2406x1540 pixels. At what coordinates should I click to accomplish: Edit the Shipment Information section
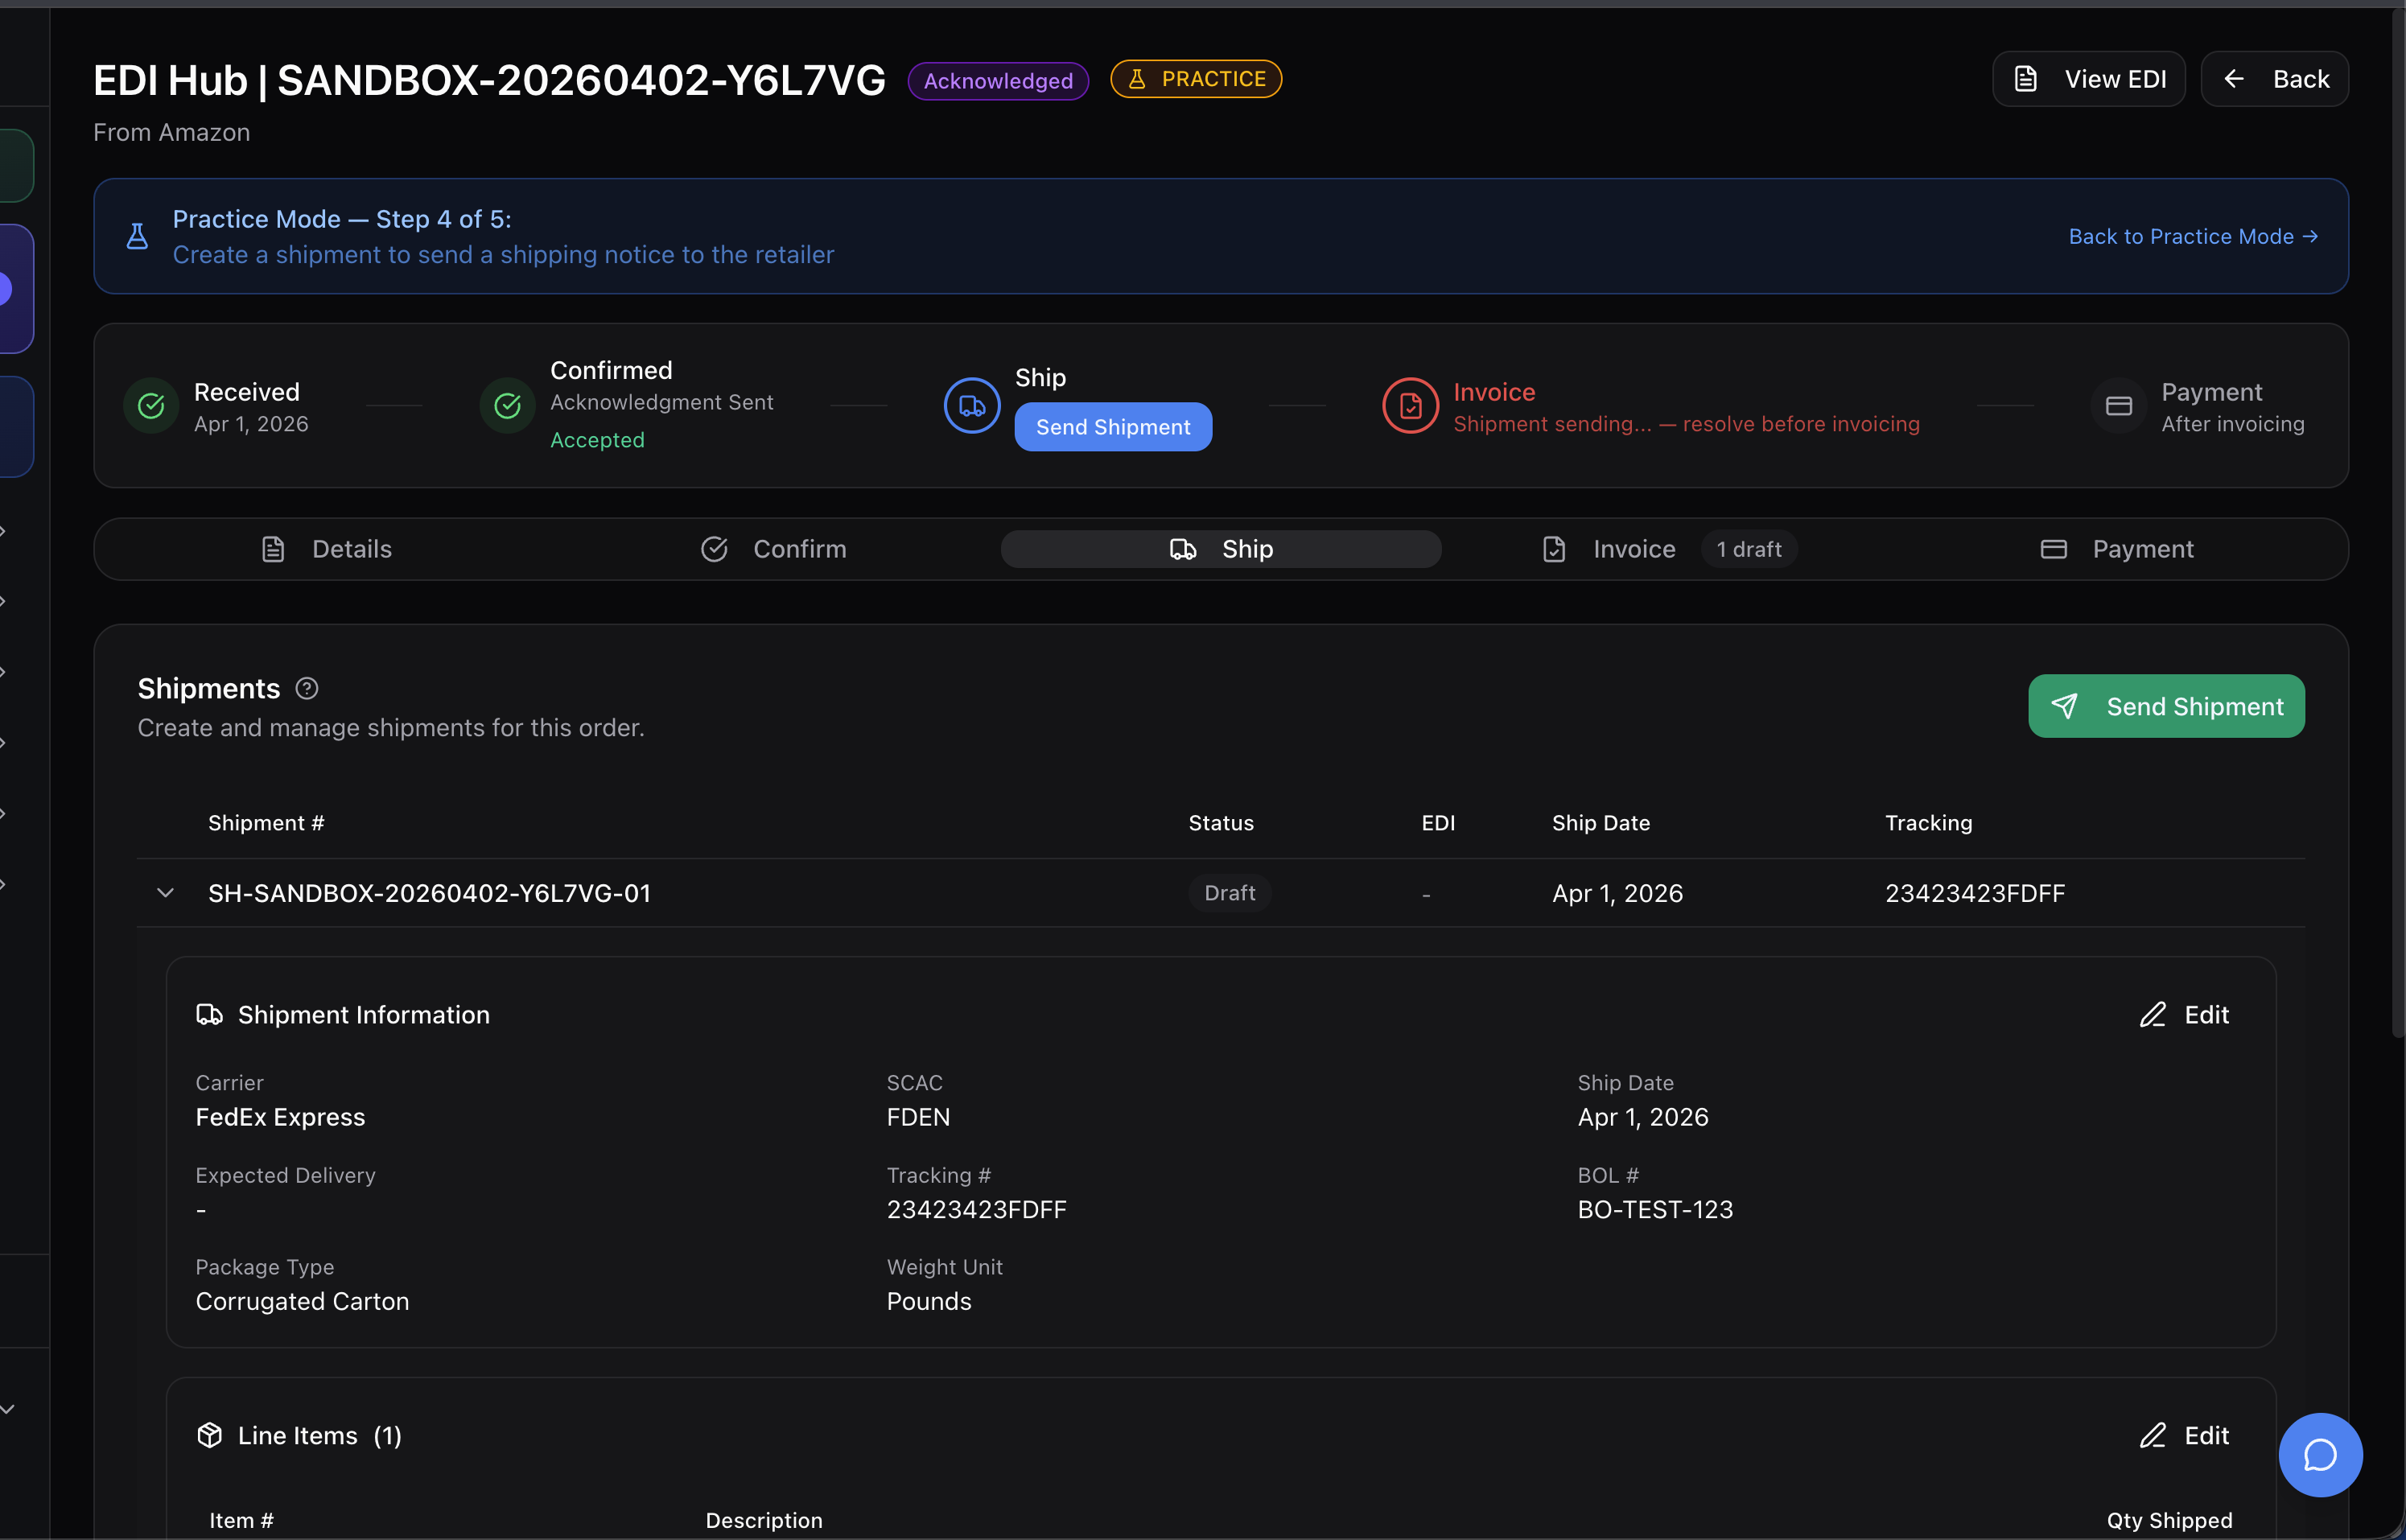click(2184, 1014)
